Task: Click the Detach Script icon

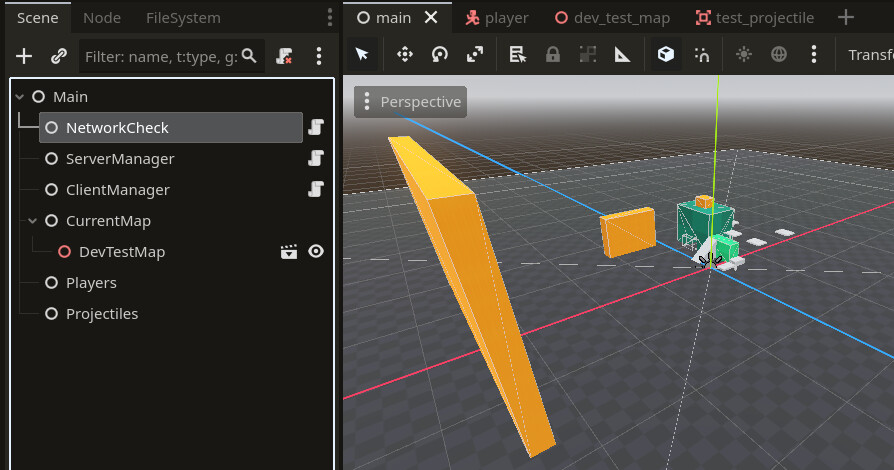Action: [x=284, y=56]
